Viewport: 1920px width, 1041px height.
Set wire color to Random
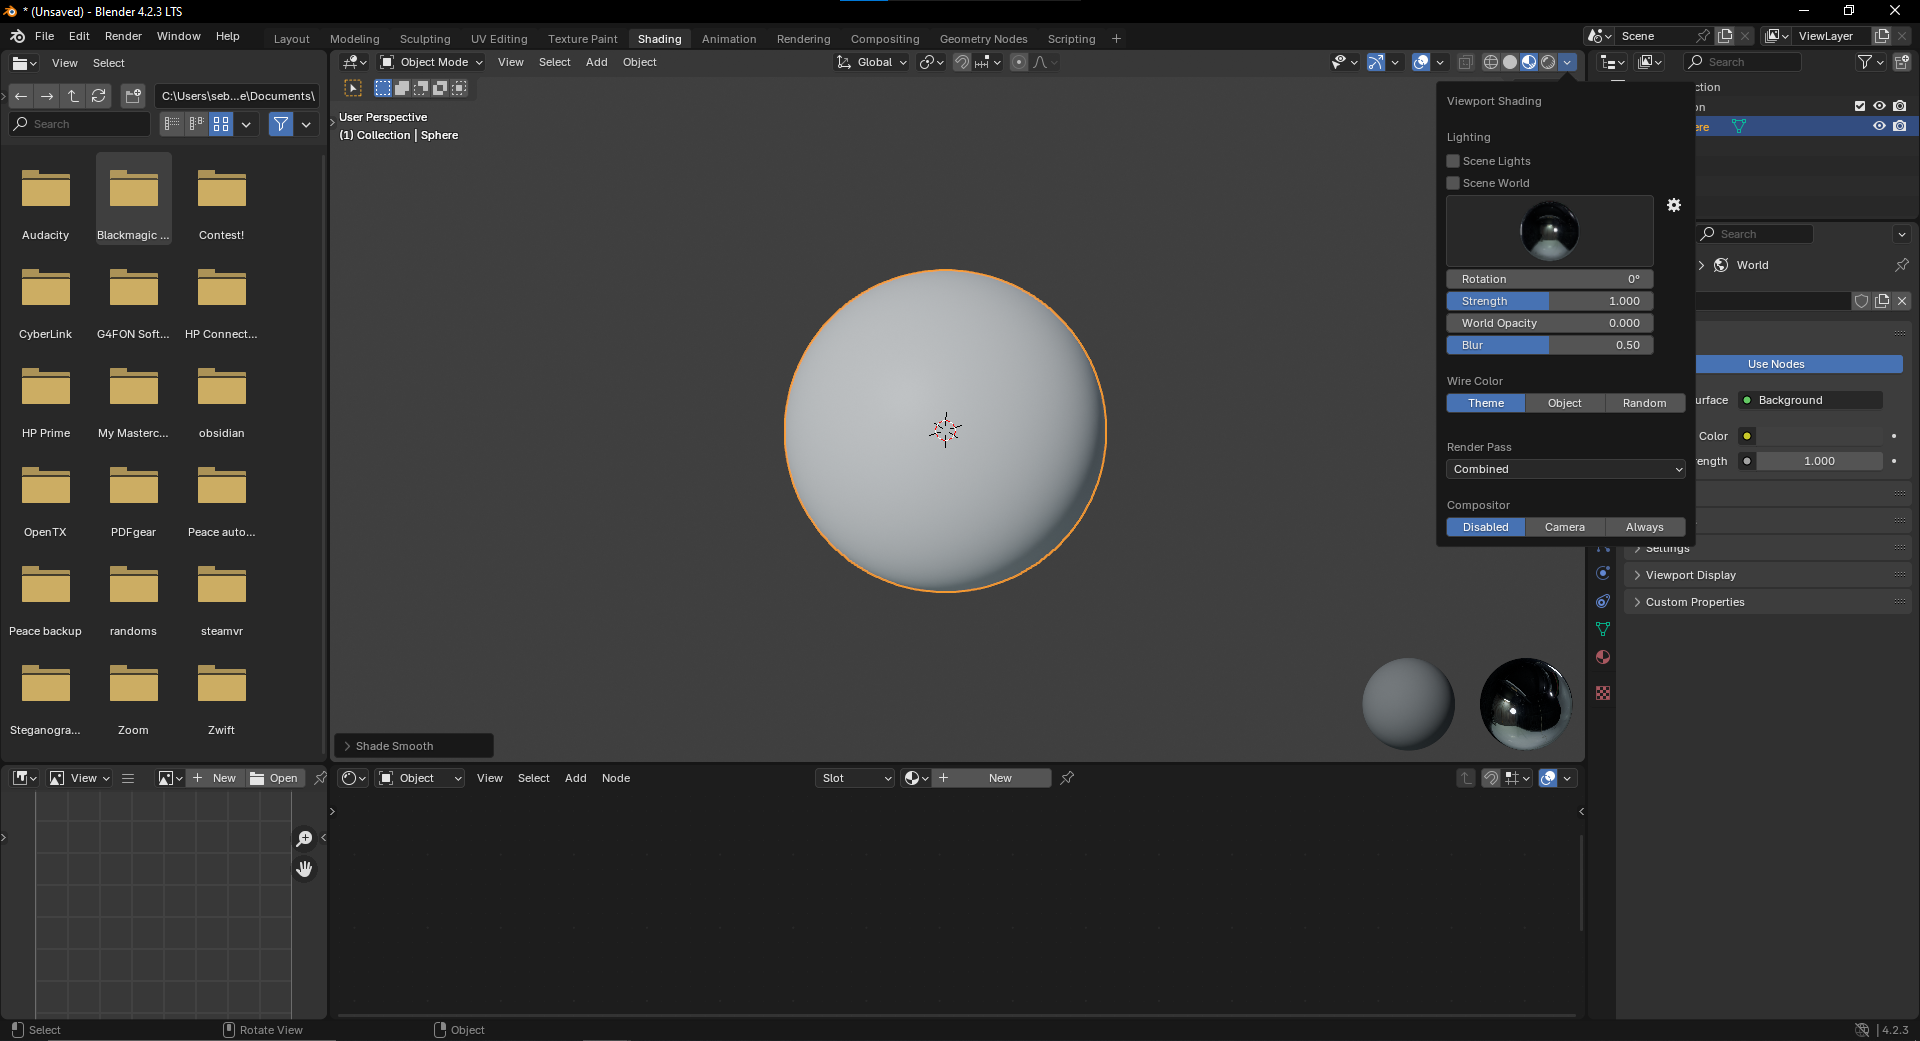[x=1645, y=403]
